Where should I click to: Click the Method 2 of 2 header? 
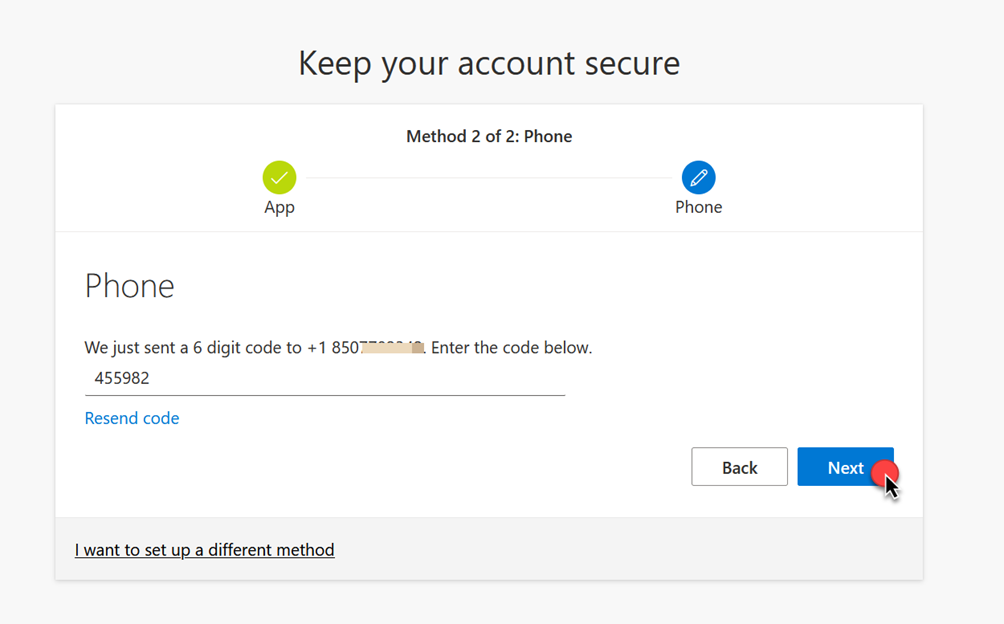tap(489, 136)
